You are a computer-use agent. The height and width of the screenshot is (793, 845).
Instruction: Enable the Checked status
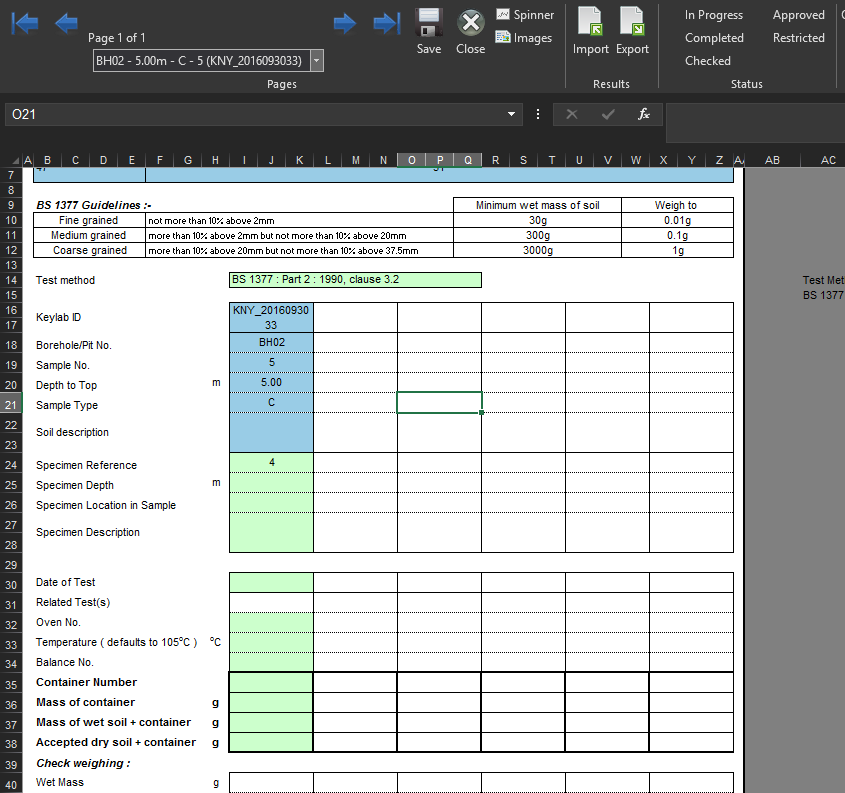pyautogui.click(x=707, y=61)
